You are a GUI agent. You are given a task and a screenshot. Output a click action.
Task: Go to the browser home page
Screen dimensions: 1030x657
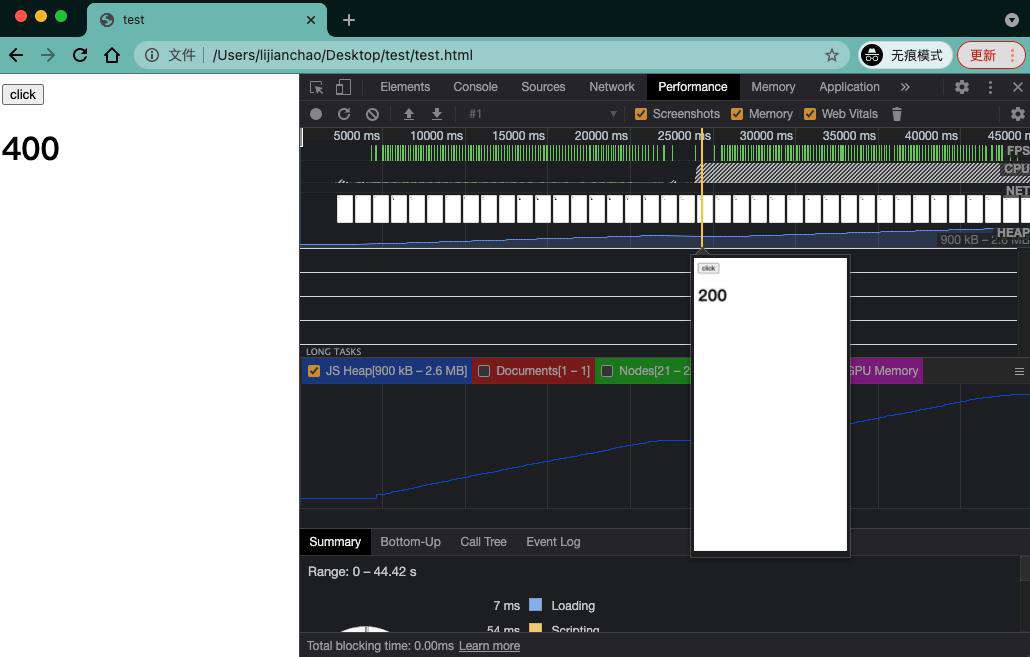[x=112, y=55]
